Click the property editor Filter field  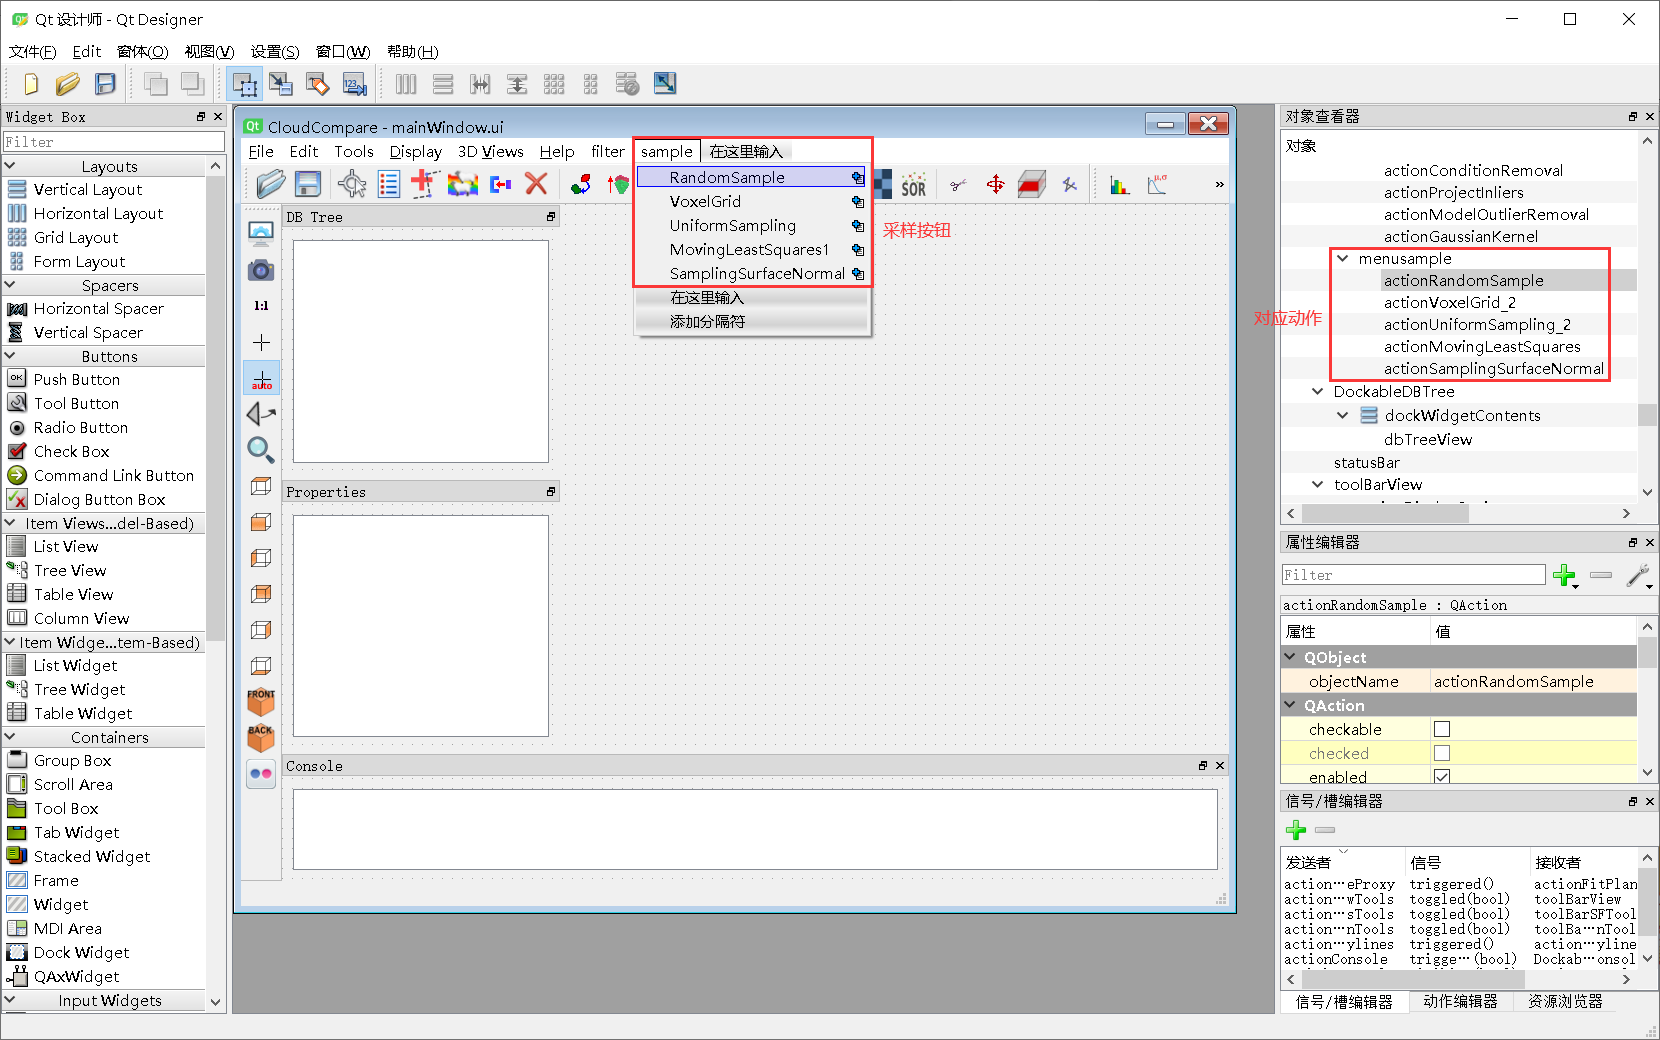tap(1413, 575)
